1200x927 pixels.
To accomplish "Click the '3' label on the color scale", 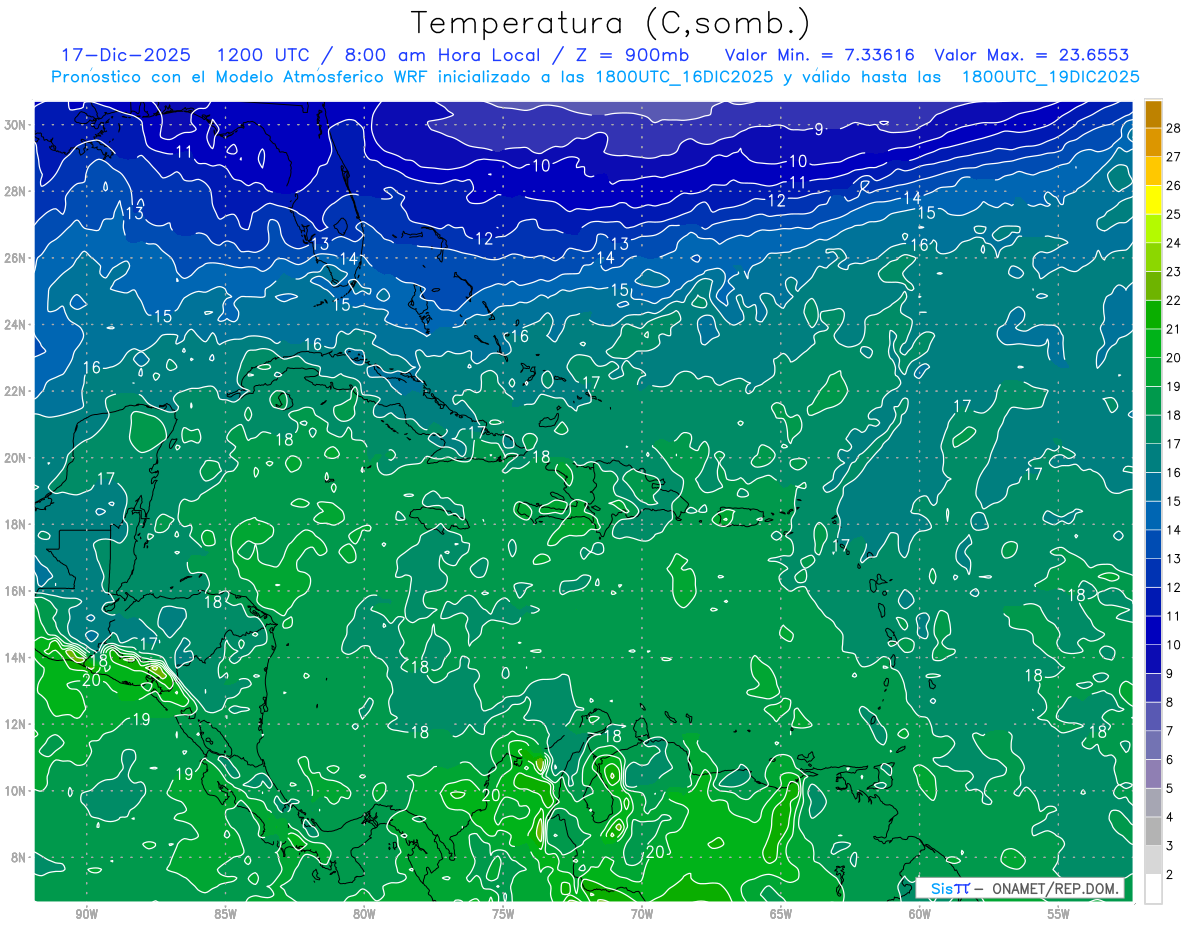I will (1171, 846).
